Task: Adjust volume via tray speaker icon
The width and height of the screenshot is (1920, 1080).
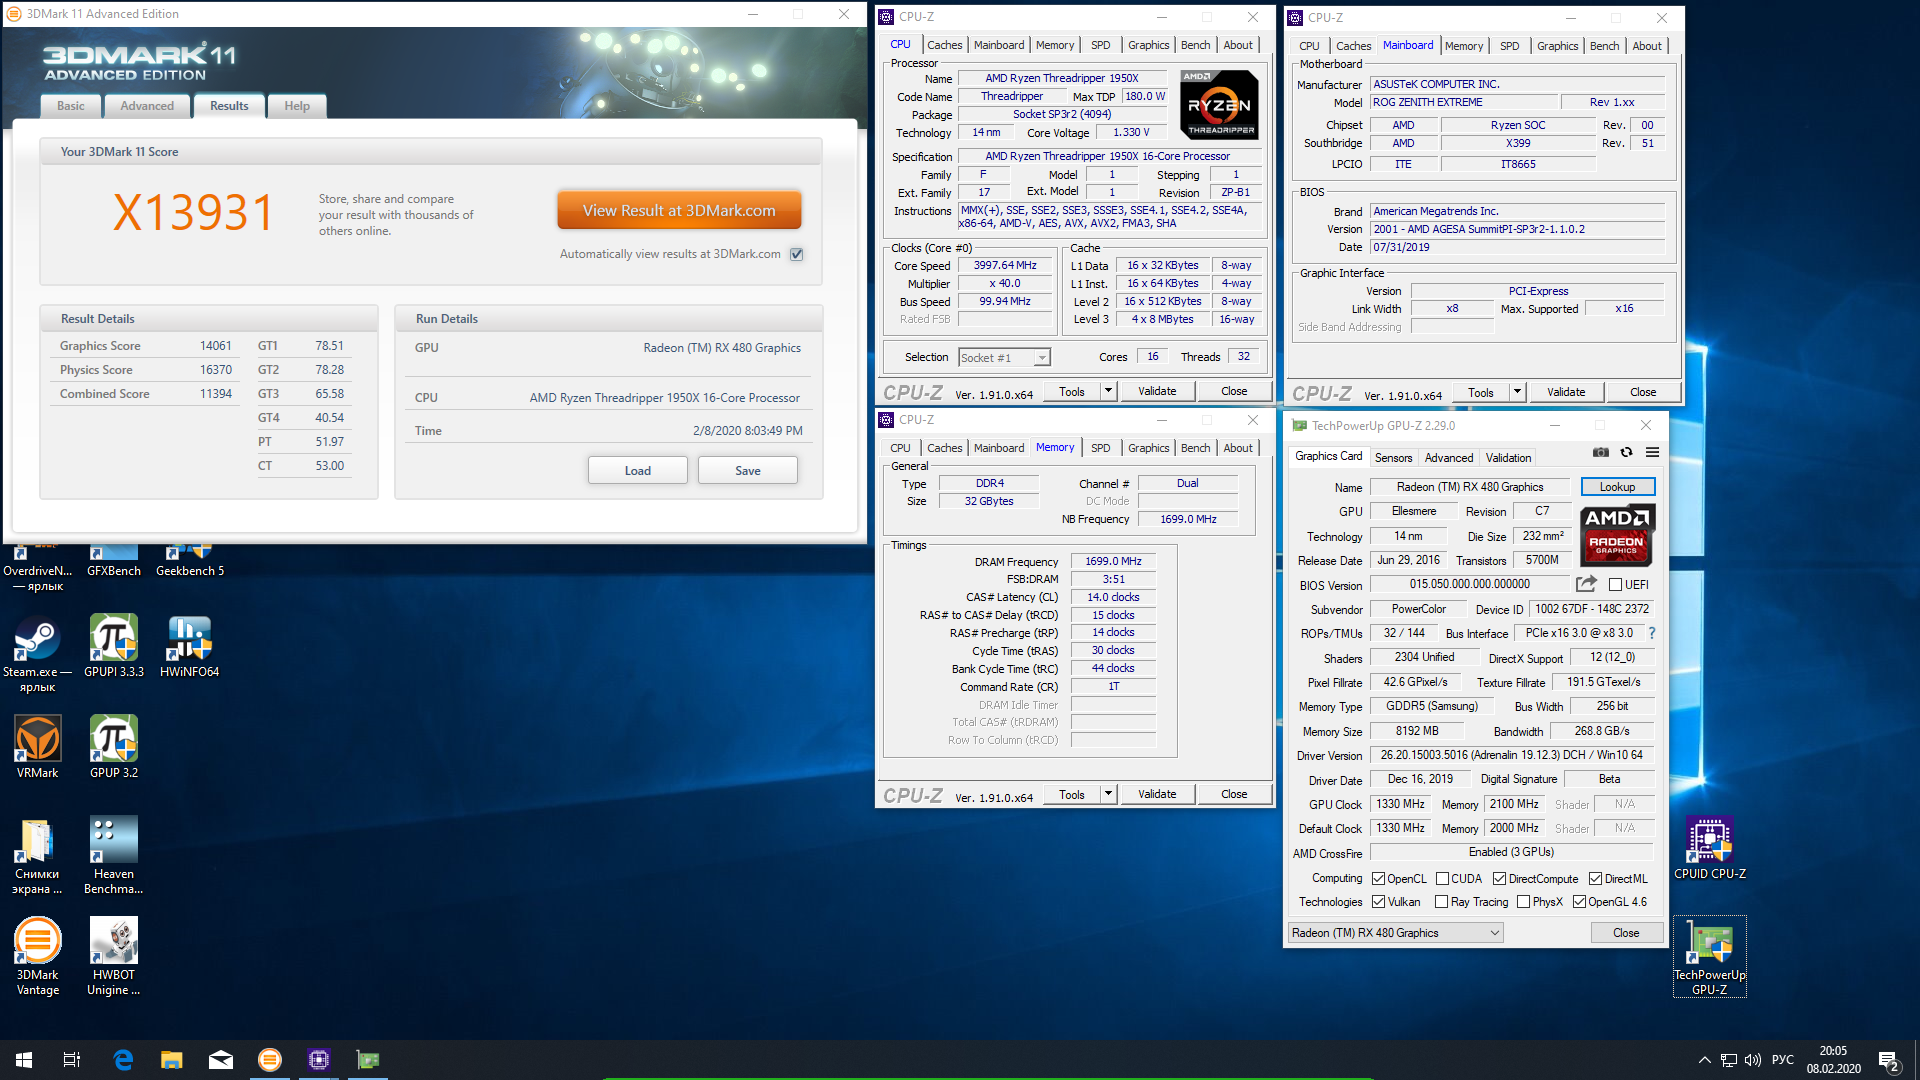Action: [x=1753, y=1060]
